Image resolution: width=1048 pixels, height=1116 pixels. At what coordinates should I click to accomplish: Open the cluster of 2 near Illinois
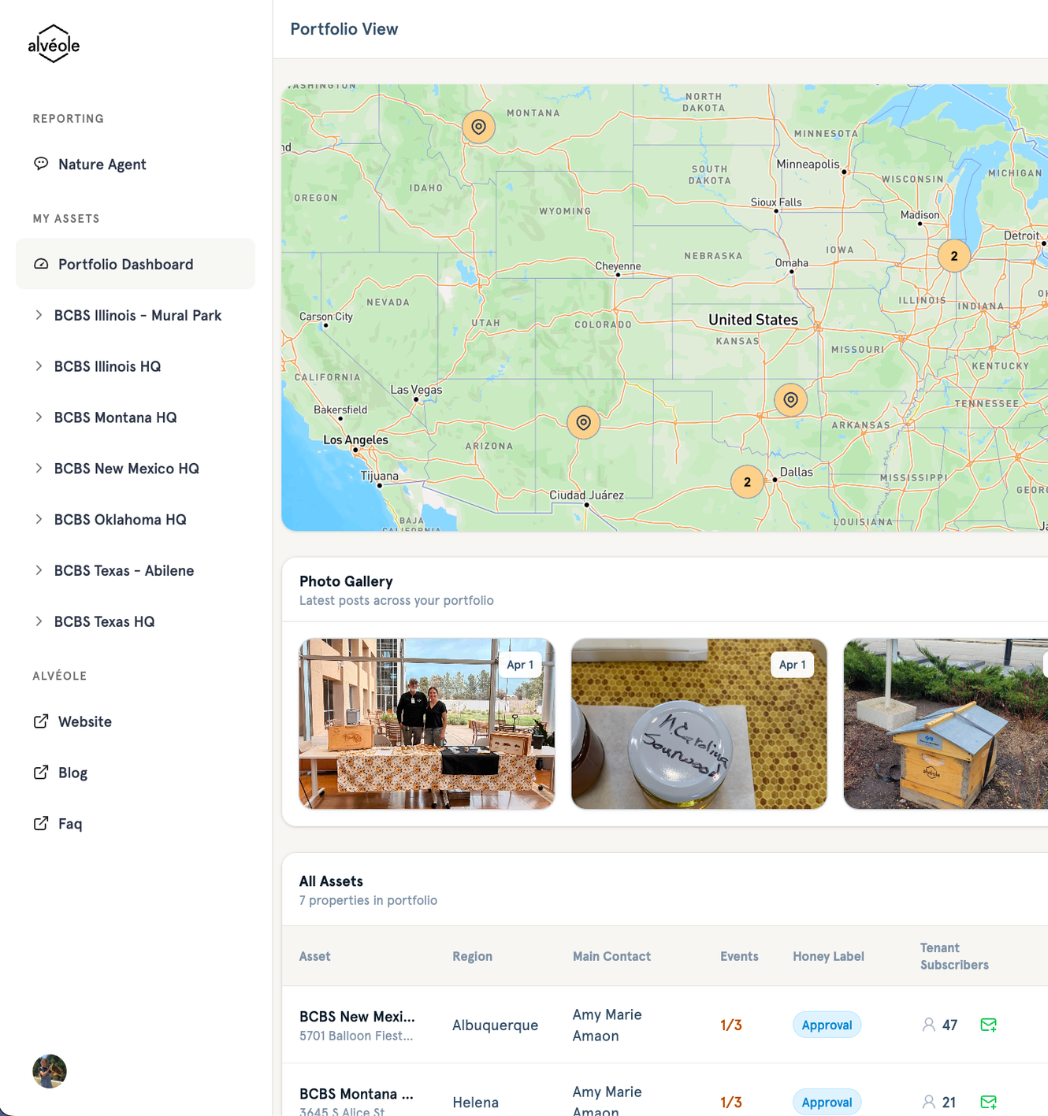coord(954,256)
